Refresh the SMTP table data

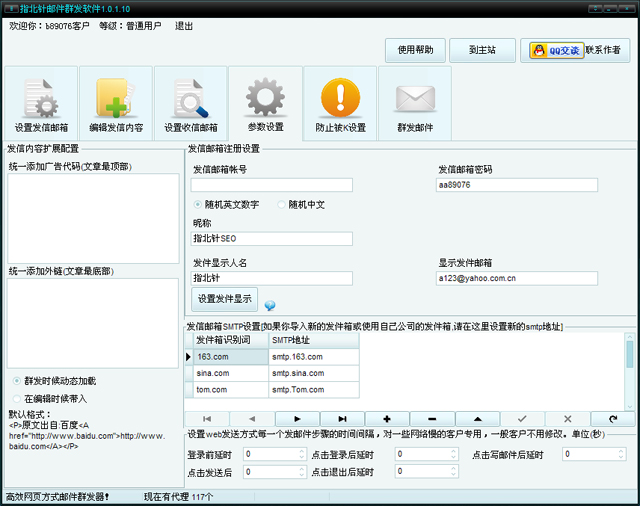pos(613,419)
